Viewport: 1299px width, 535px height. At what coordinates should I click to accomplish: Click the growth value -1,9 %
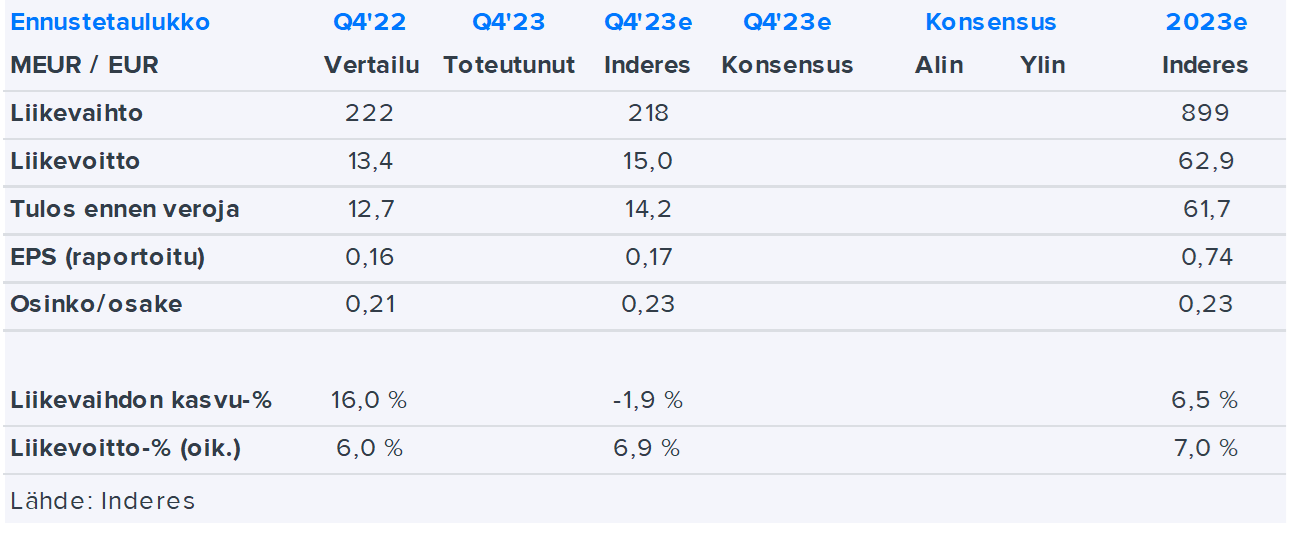pyautogui.click(x=648, y=401)
